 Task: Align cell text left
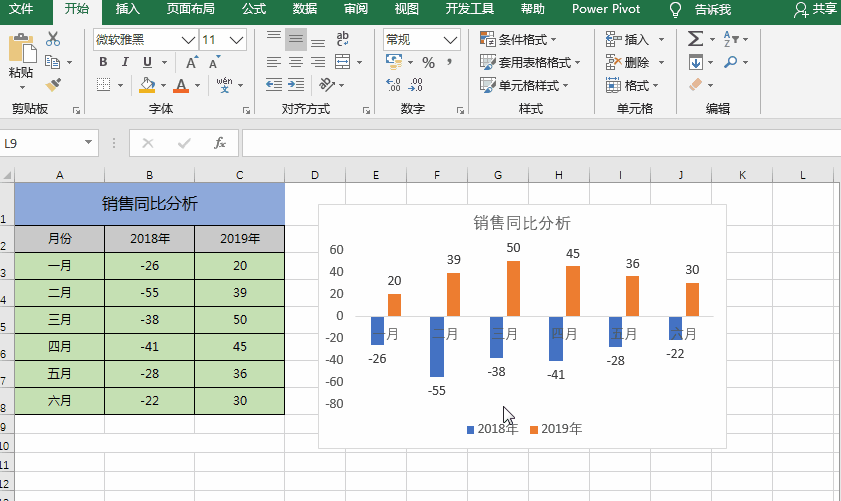coord(274,62)
